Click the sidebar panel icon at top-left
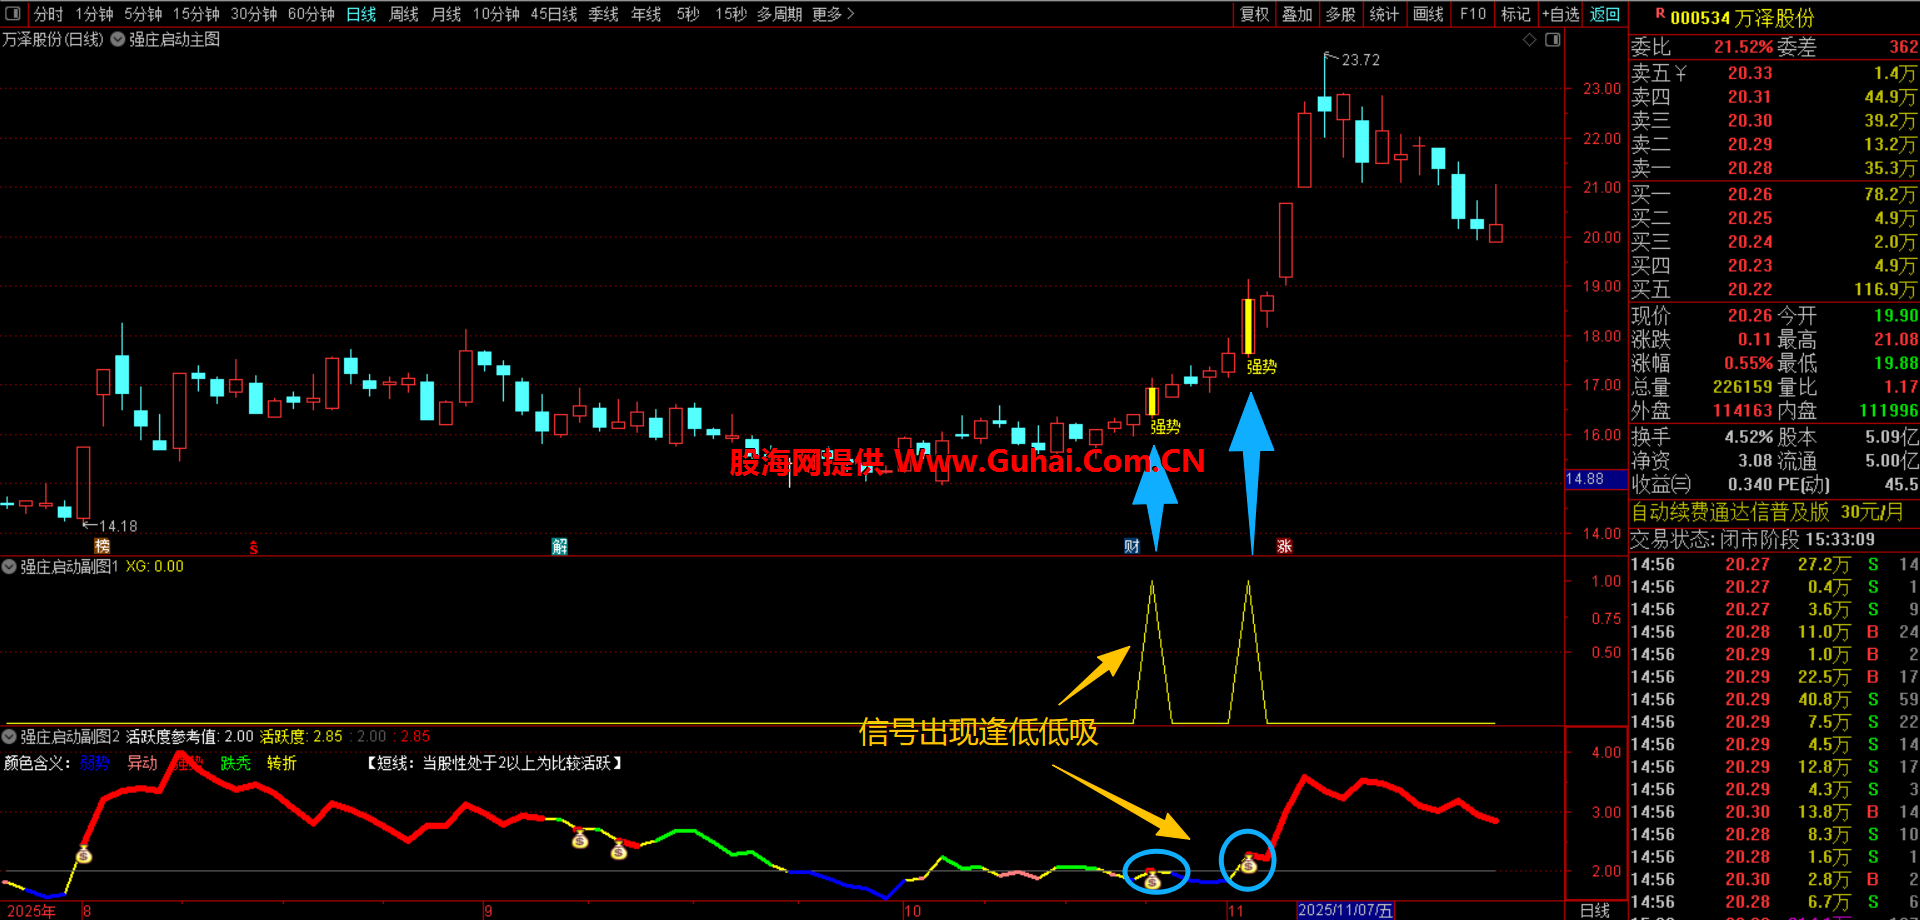 pos(13,14)
